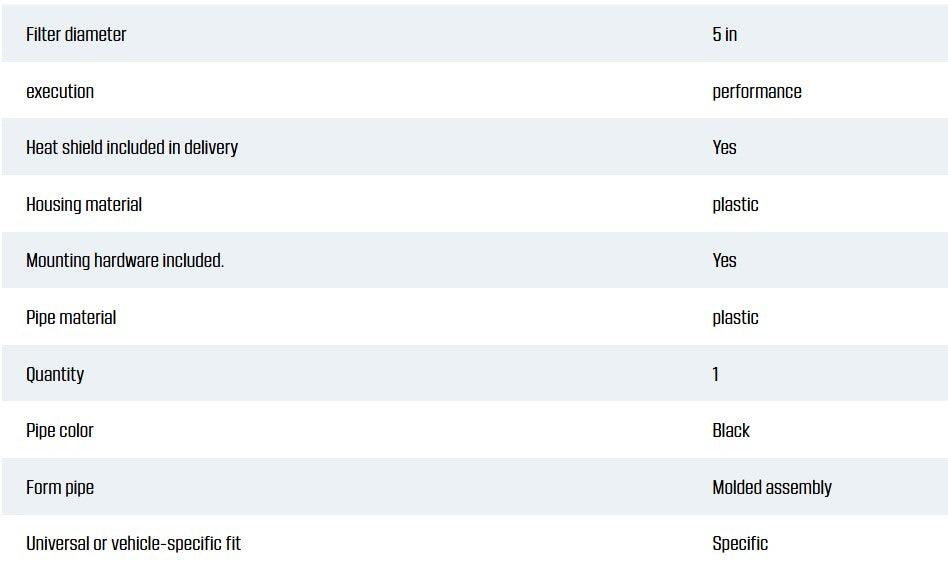Screen dimensions: 948x568
Task: Click Heat shield included in delivery label
Action: tap(132, 147)
